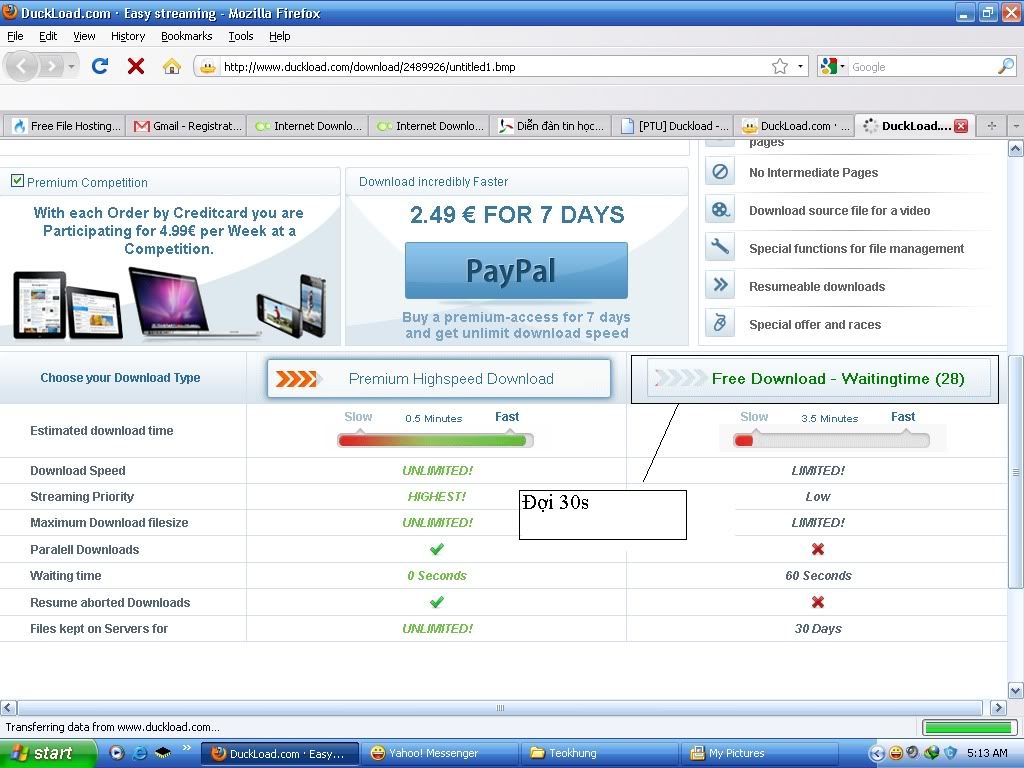Choose Premium Highspeed Download
The image size is (1024, 768).
pos(439,378)
